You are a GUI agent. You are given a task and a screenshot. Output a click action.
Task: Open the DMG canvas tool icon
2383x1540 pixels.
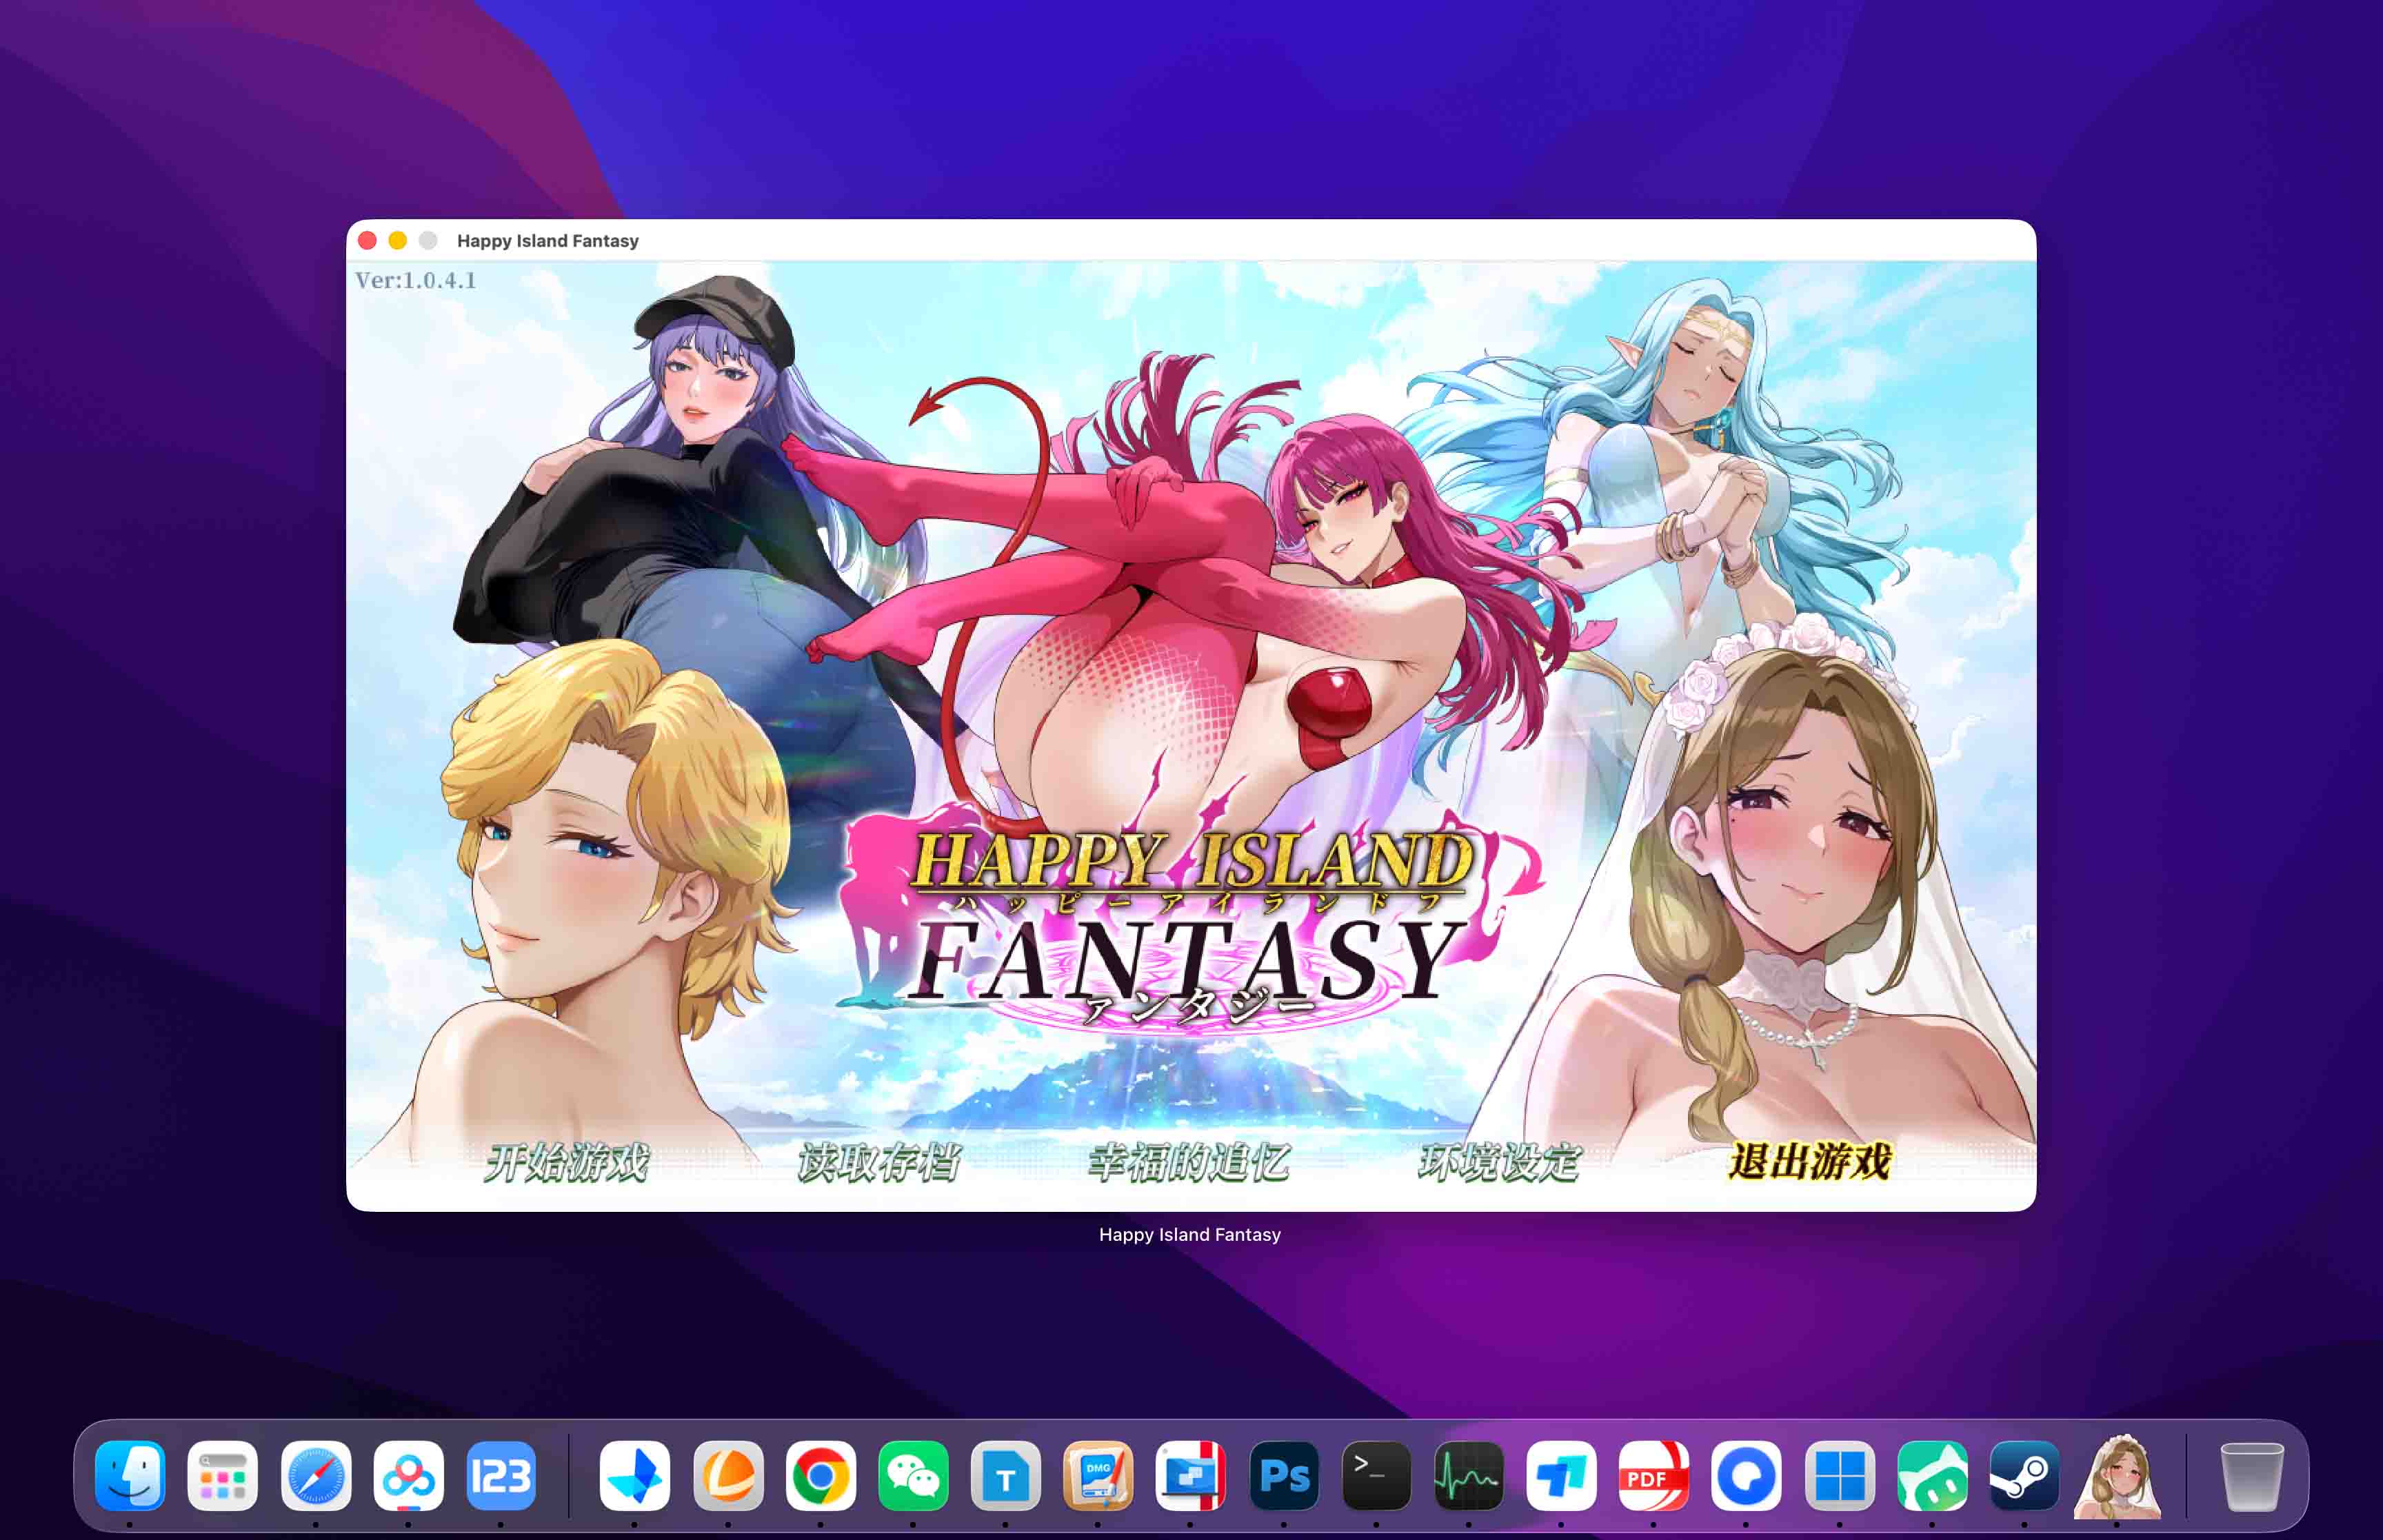pyautogui.click(x=1098, y=1475)
